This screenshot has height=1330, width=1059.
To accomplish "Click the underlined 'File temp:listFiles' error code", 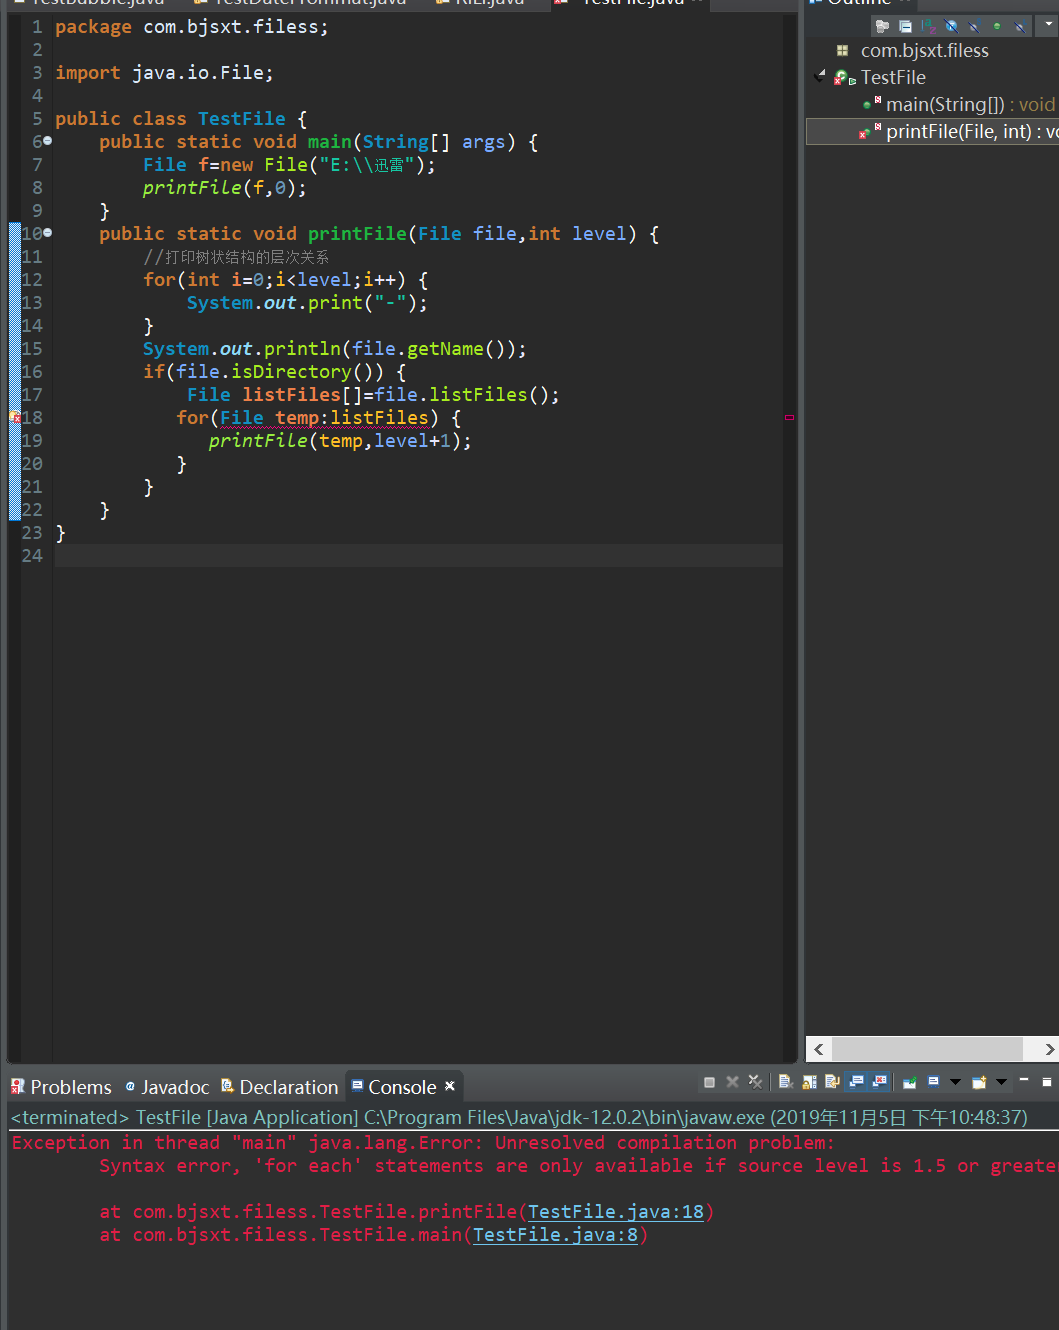I will click(324, 418).
